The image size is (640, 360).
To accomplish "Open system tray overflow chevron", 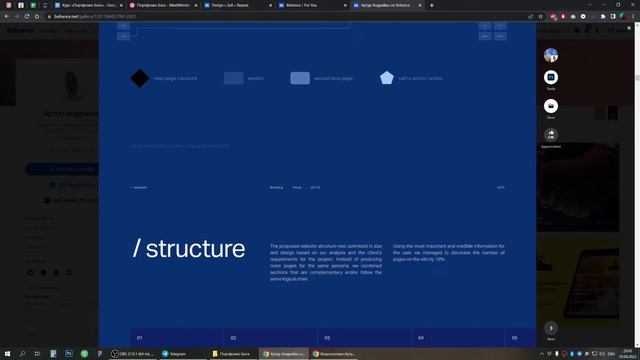I will pyautogui.click(x=542, y=354).
